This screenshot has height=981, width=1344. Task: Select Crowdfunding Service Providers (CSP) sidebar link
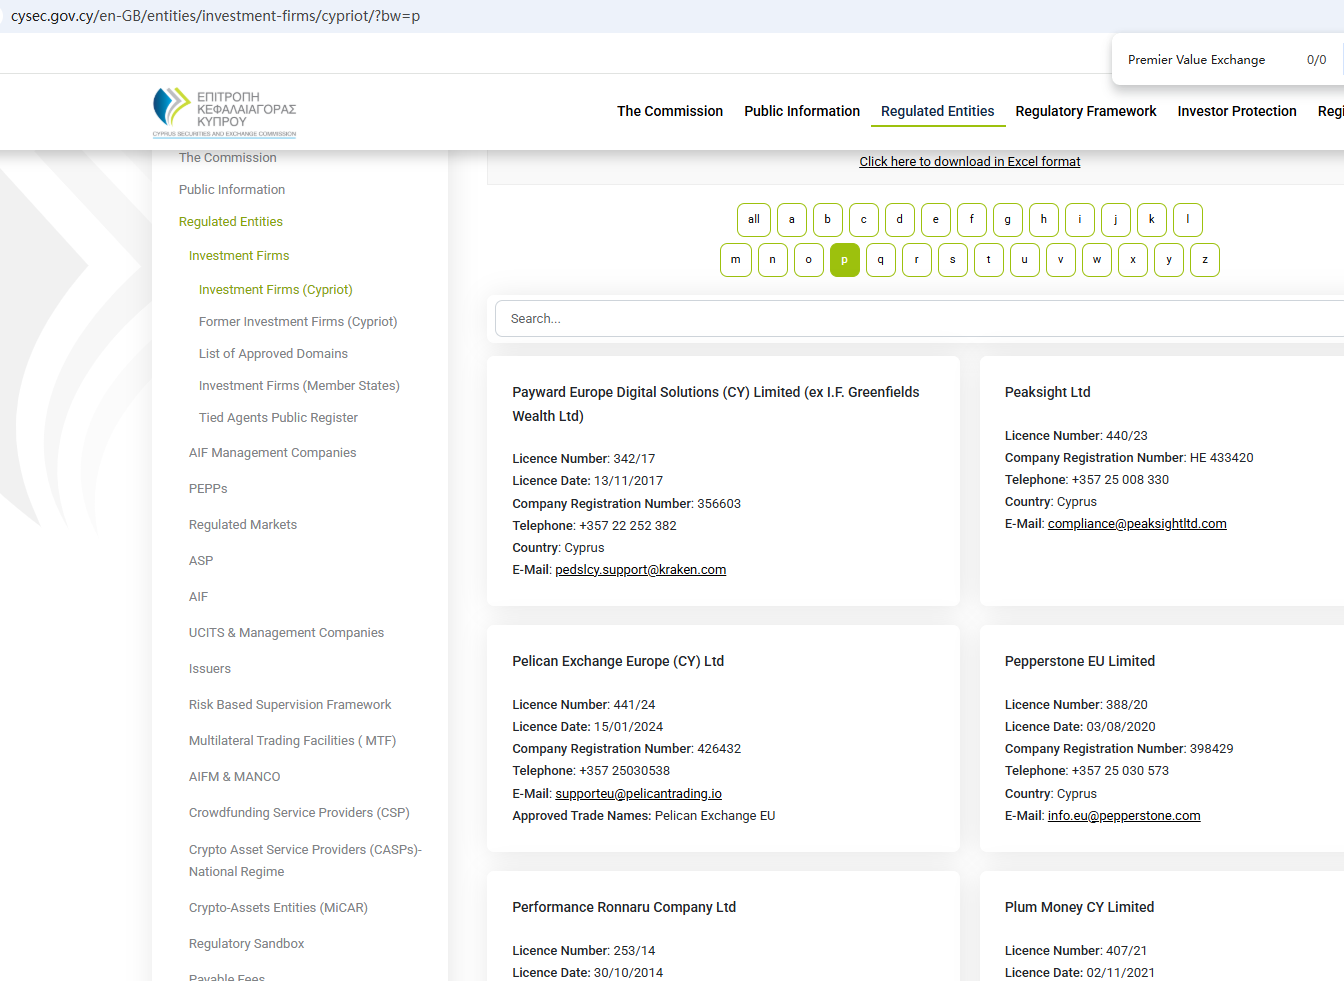point(299,813)
